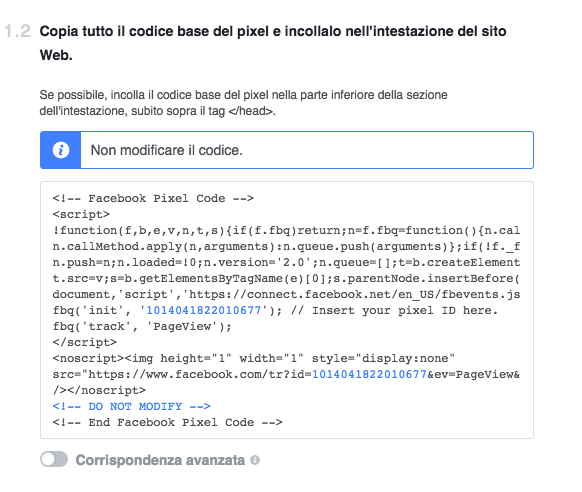This screenshot has width=582, height=492.
Task: Click the Corrispondenza avanzata label
Action: [x=160, y=460]
